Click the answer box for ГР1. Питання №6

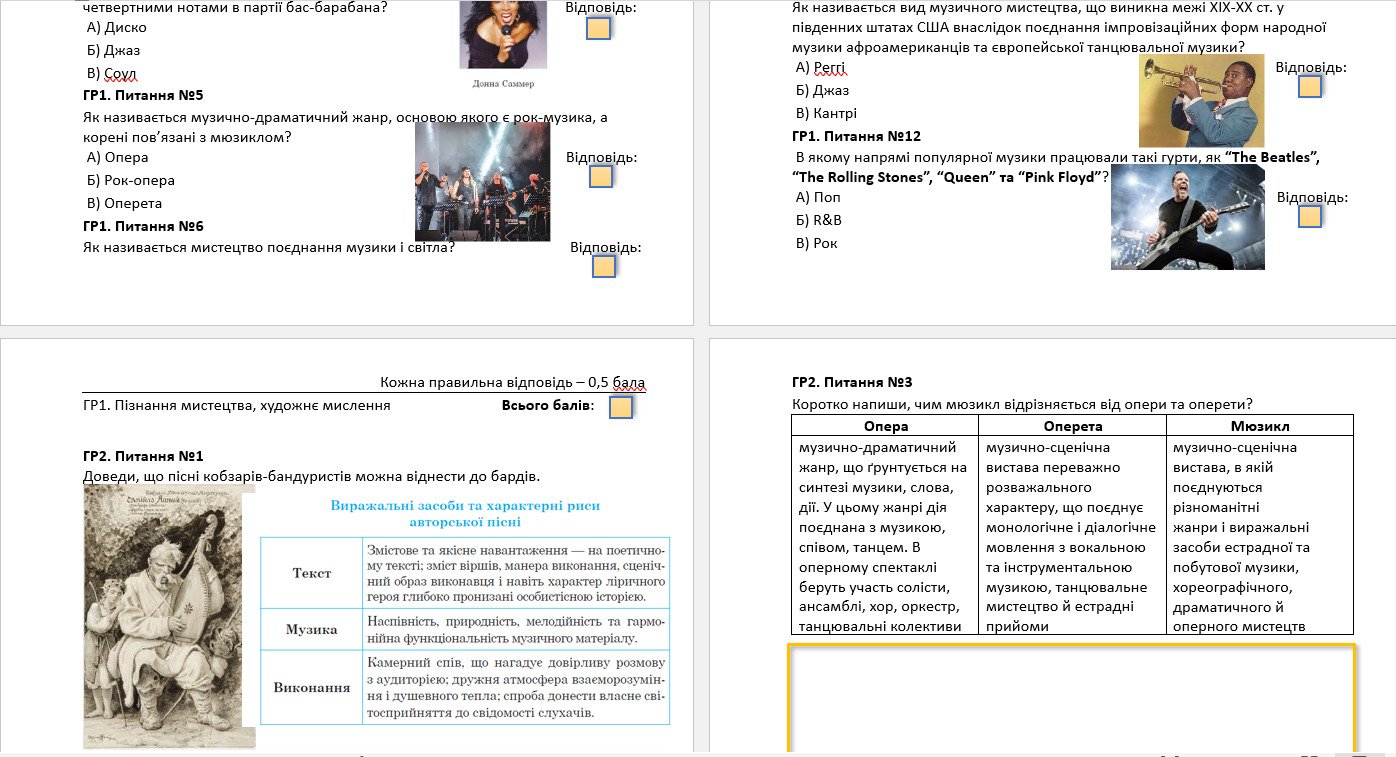click(x=603, y=266)
